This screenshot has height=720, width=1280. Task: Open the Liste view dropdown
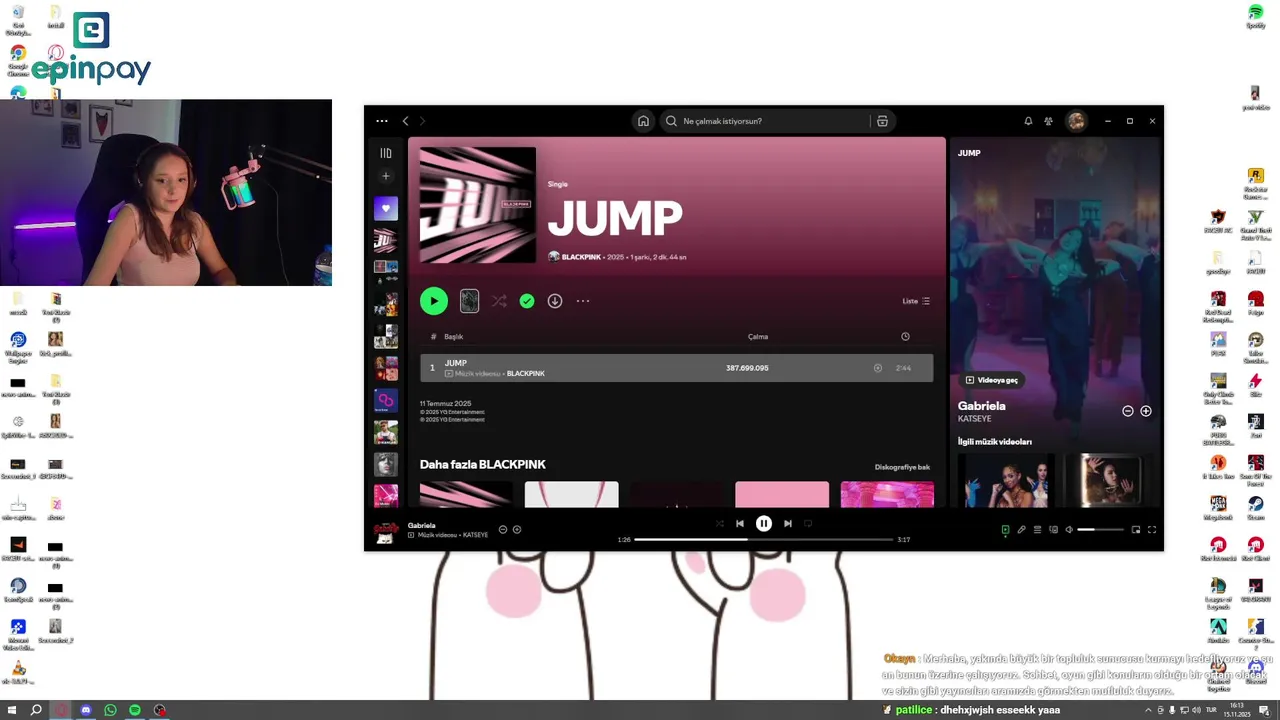click(916, 301)
